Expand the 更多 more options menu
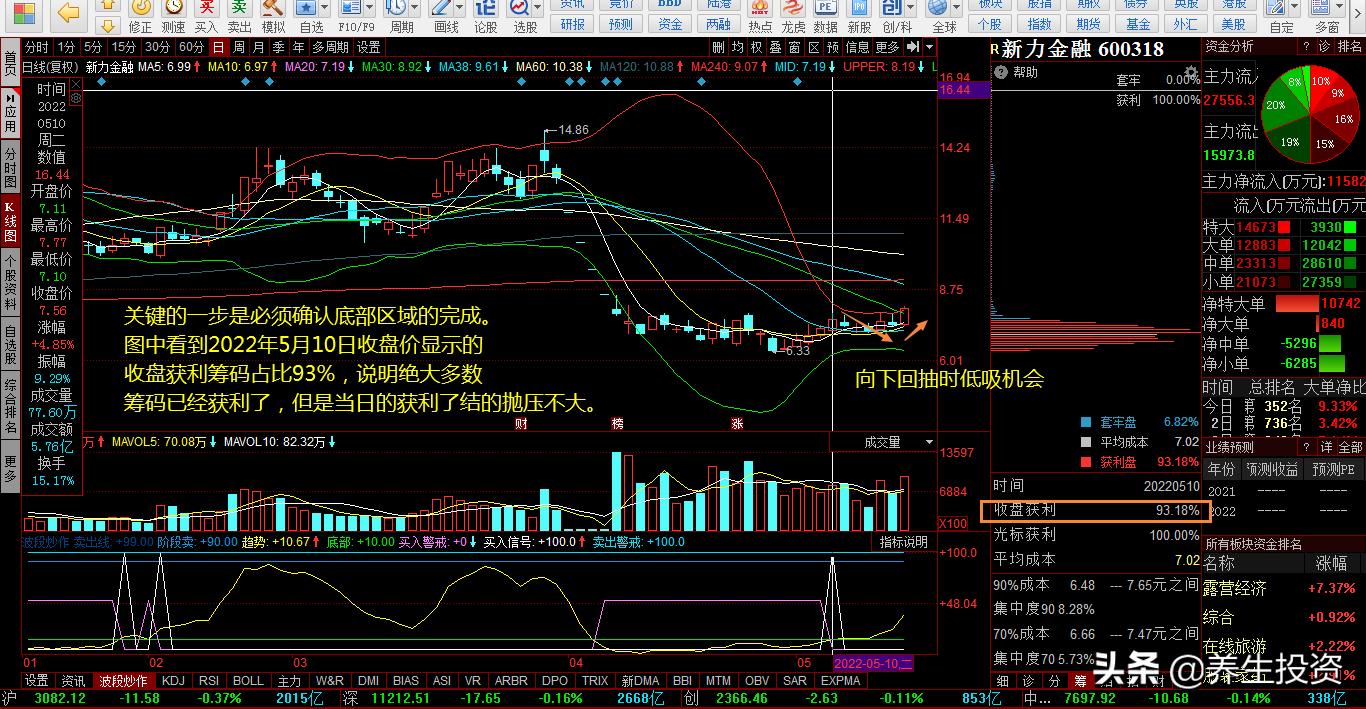Screen dimensions: 1366x709 pos(888,47)
